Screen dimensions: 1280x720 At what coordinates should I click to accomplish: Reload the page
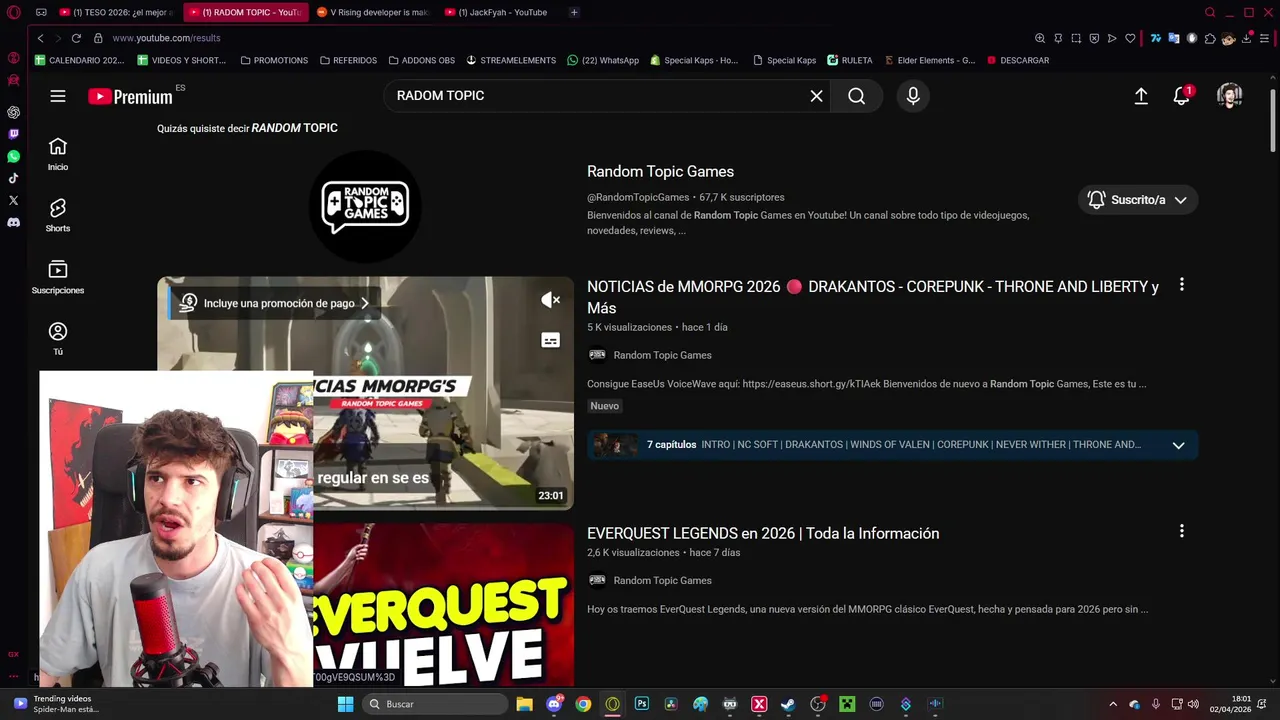(76, 38)
